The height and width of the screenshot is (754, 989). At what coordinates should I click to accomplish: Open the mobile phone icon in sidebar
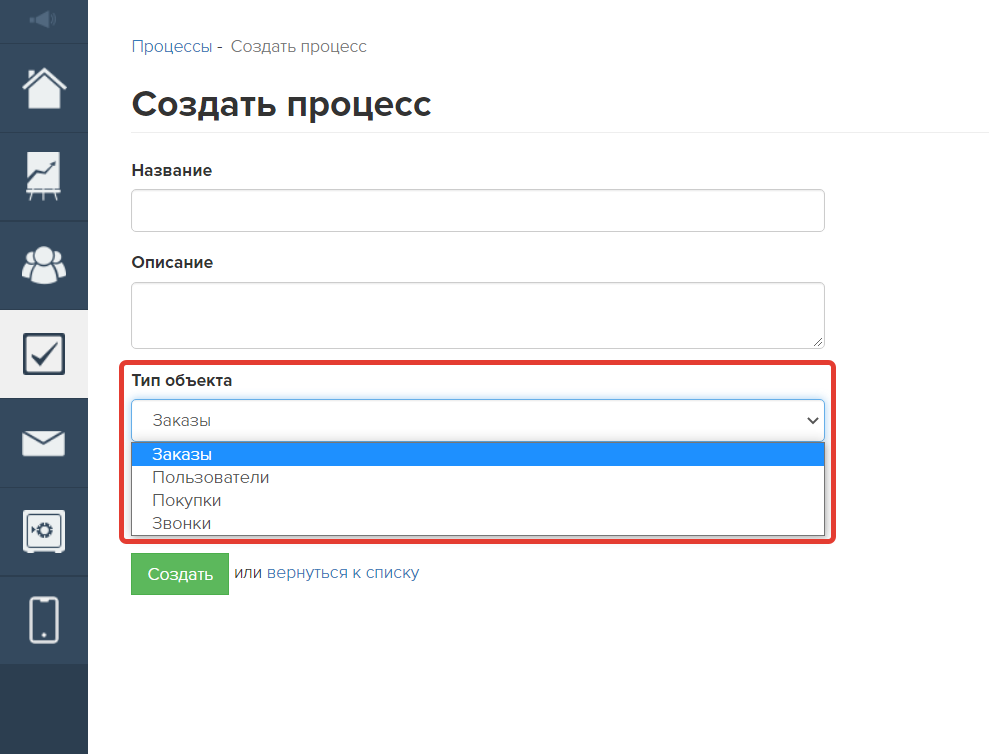click(x=44, y=620)
